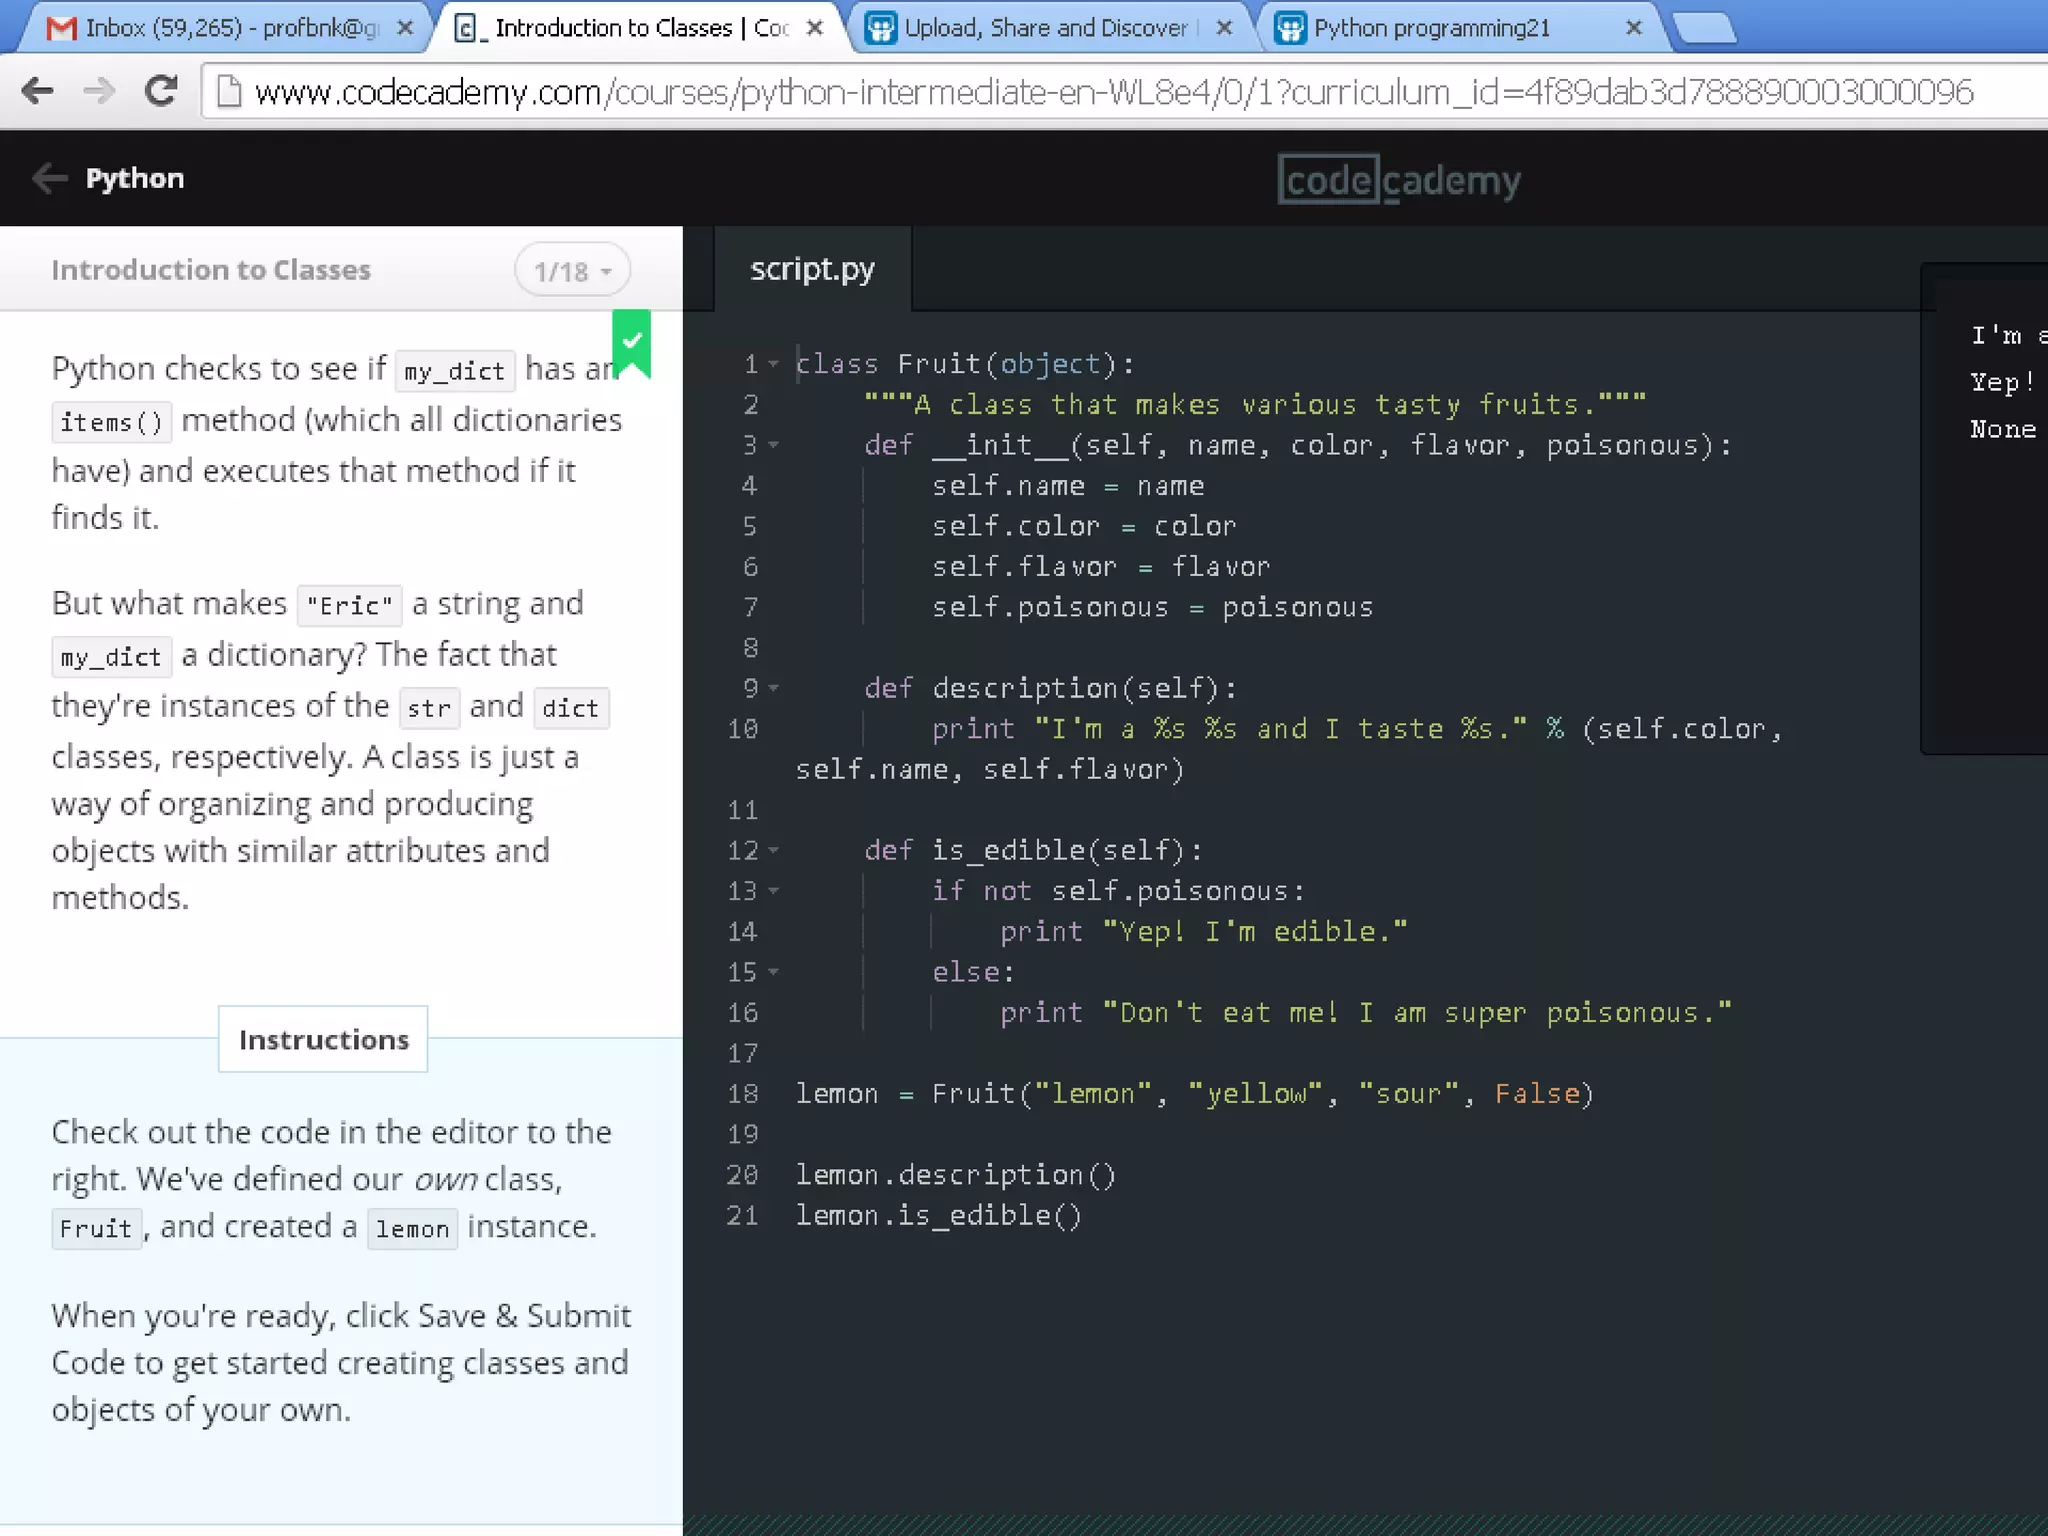Collapse the is_edible fold arrow on line 12
Image resolution: width=2048 pixels, height=1536 pixels.
[773, 850]
